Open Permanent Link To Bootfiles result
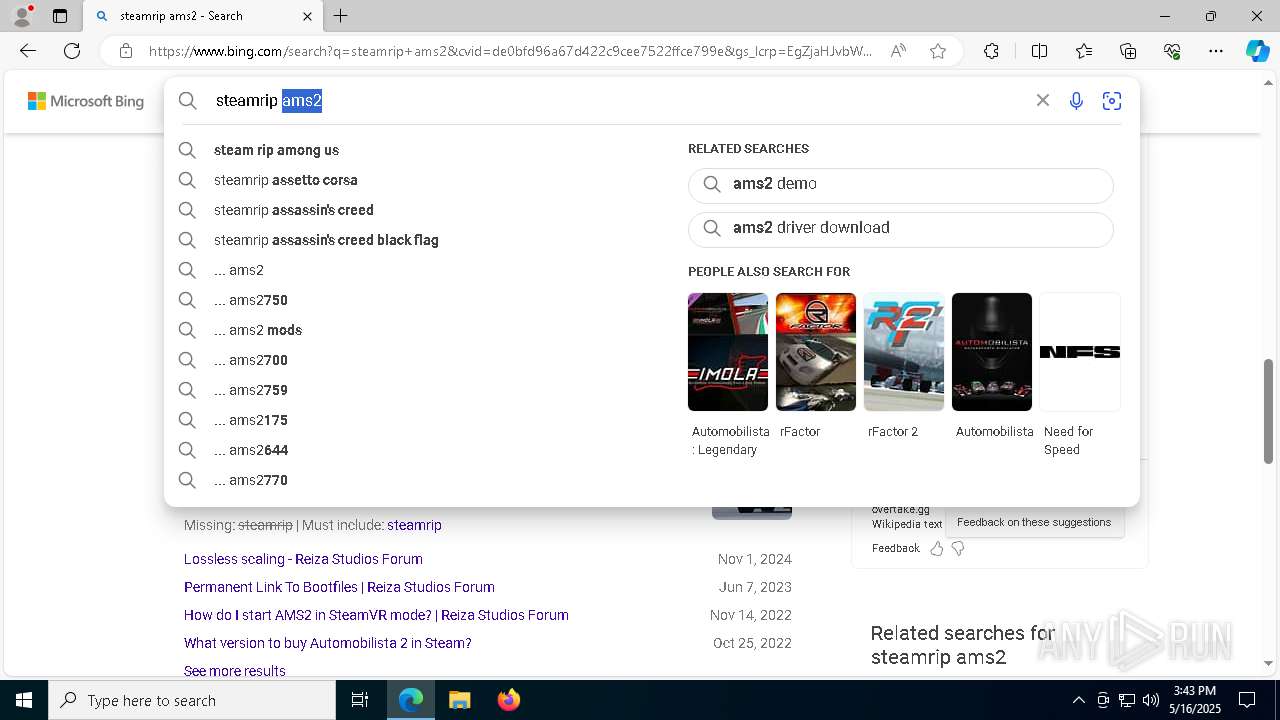The height and width of the screenshot is (720, 1280). [x=339, y=587]
